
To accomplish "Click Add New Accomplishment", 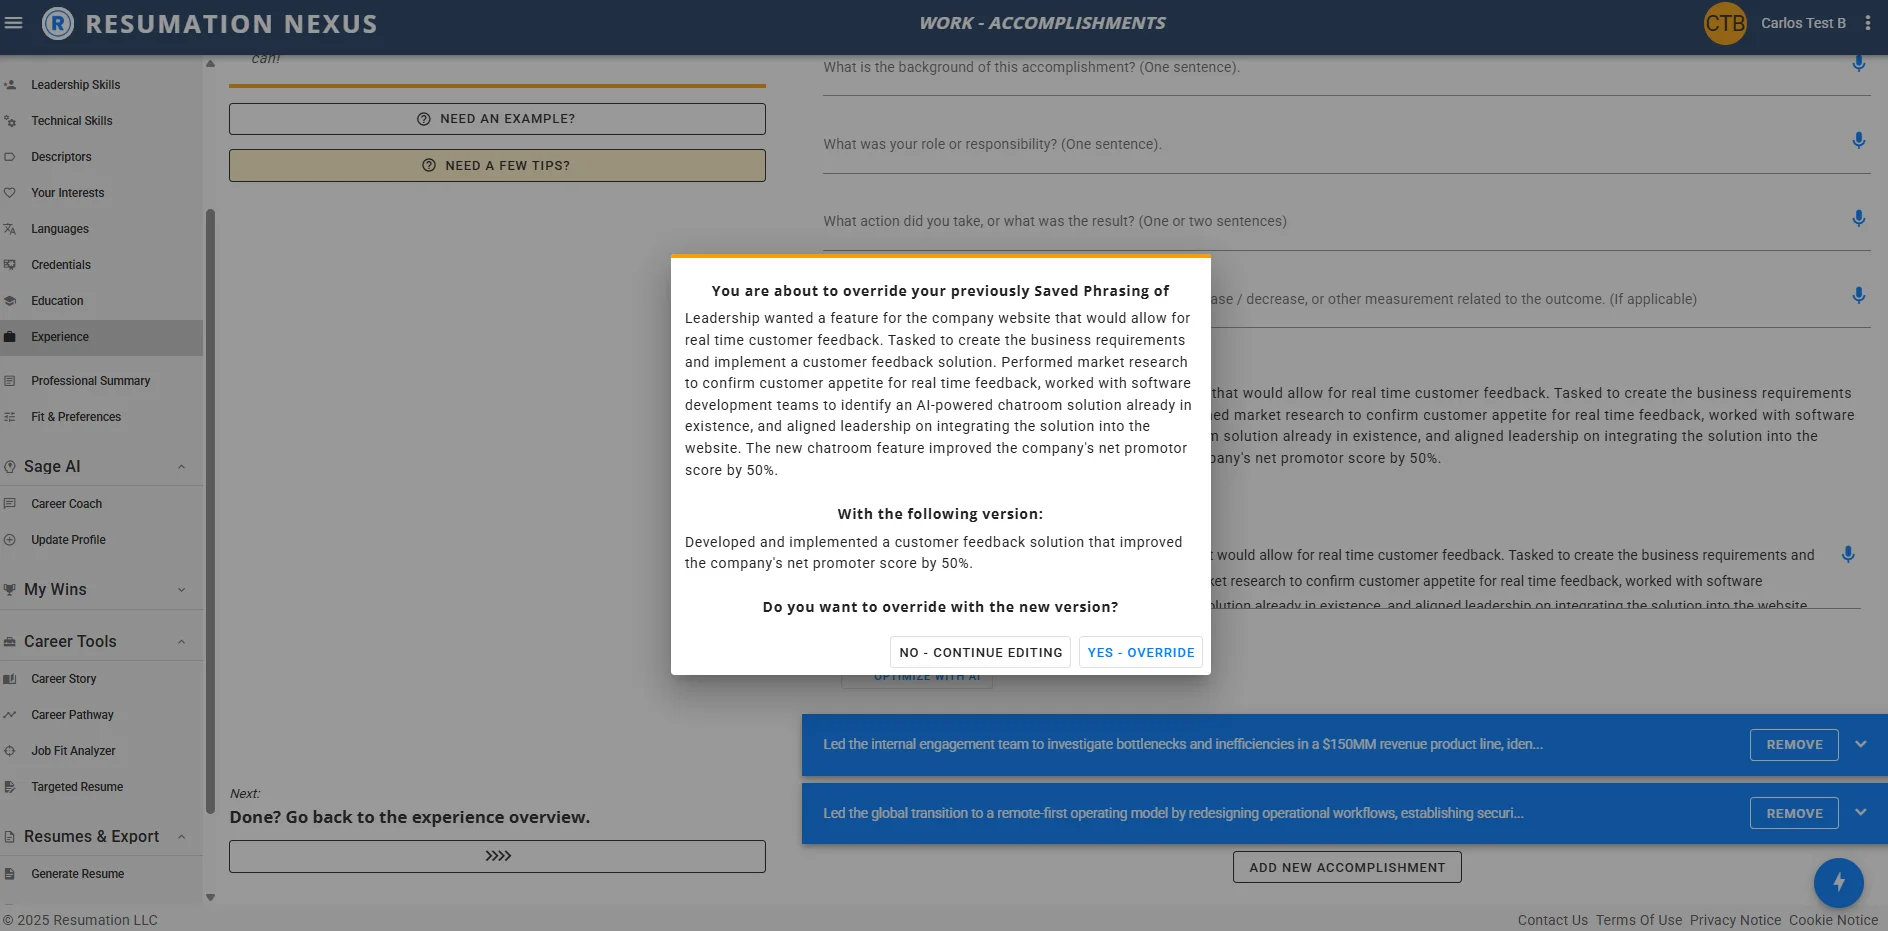I will [1347, 867].
